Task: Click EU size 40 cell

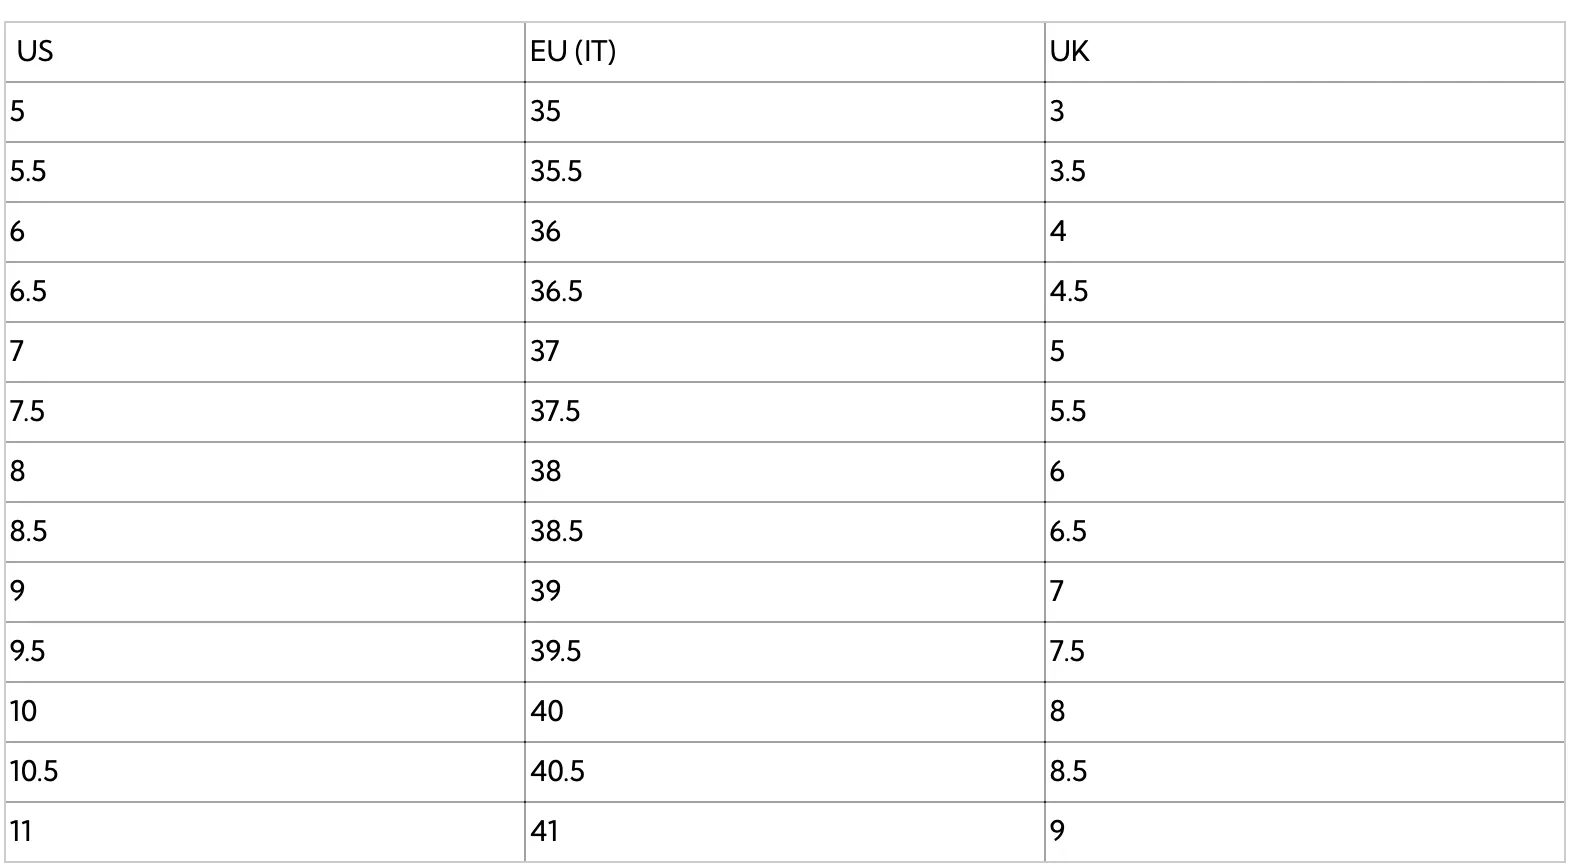Action: pyautogui.click(x=785, y=712)
